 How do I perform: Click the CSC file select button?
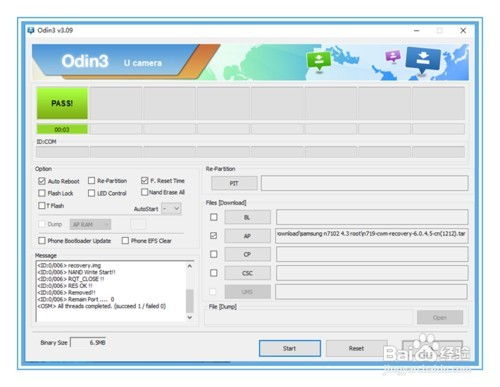click(x=247, y=273)
